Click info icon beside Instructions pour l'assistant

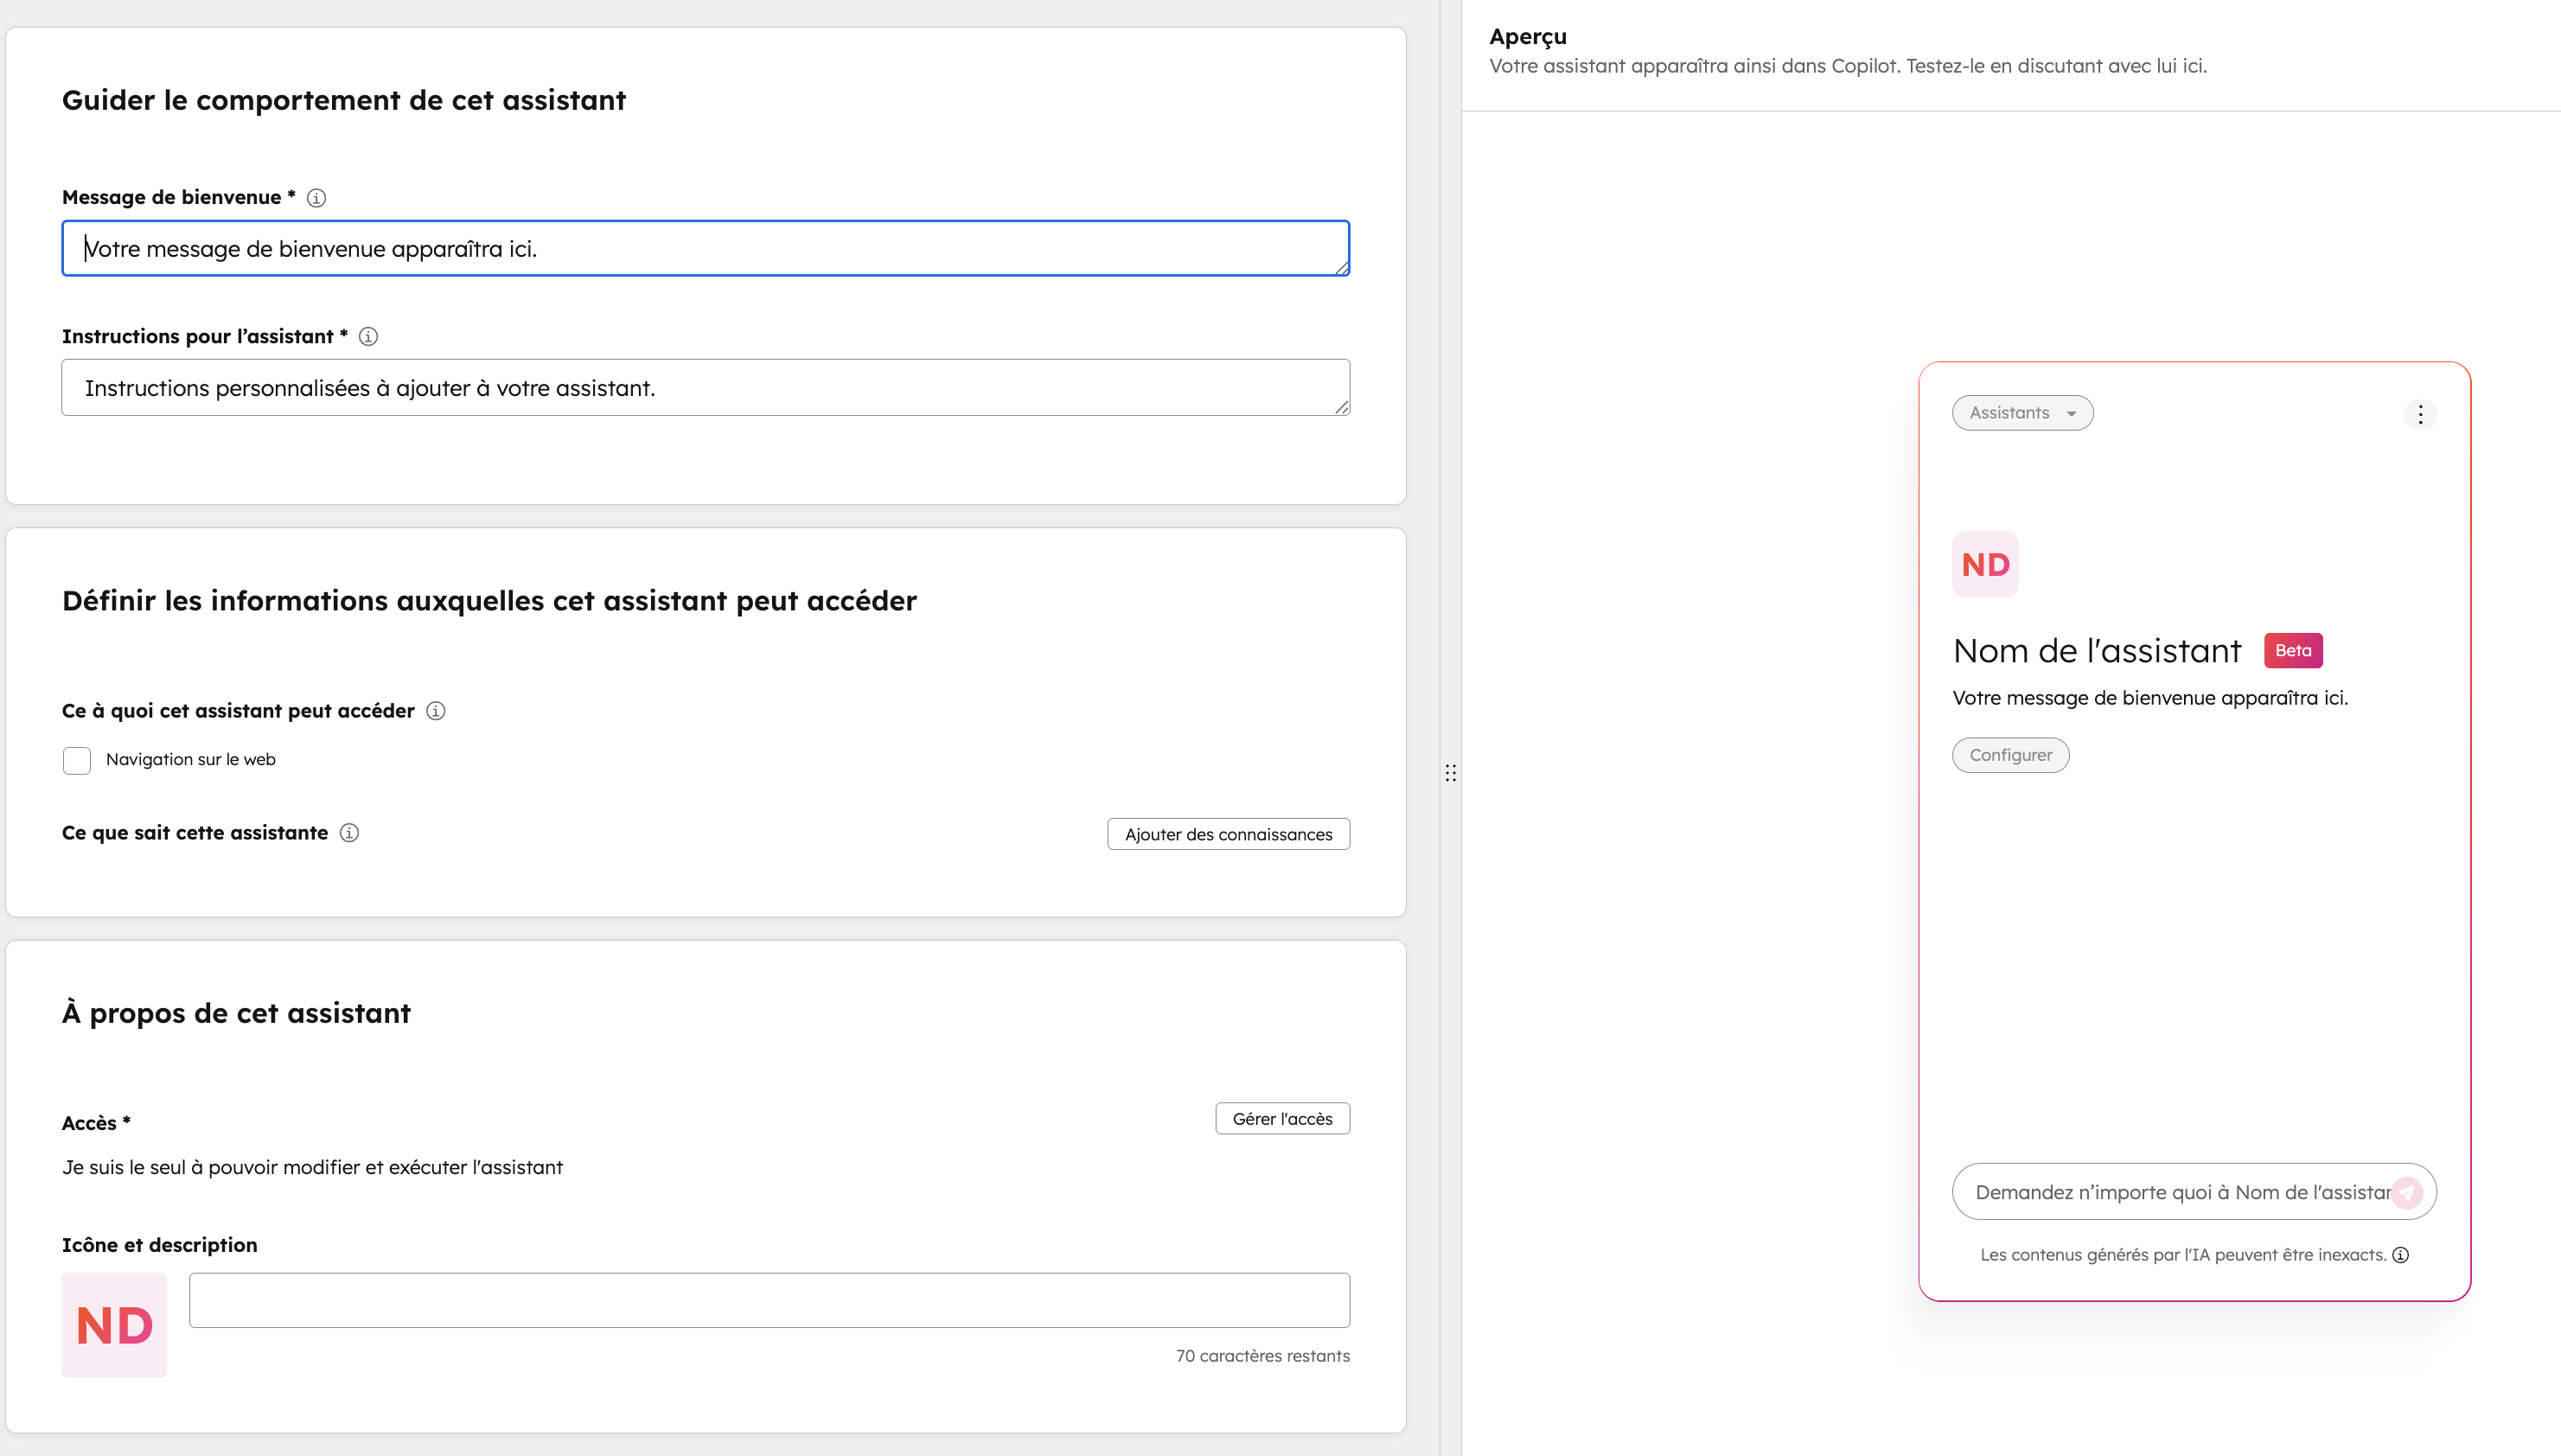(x=368, y=337)
